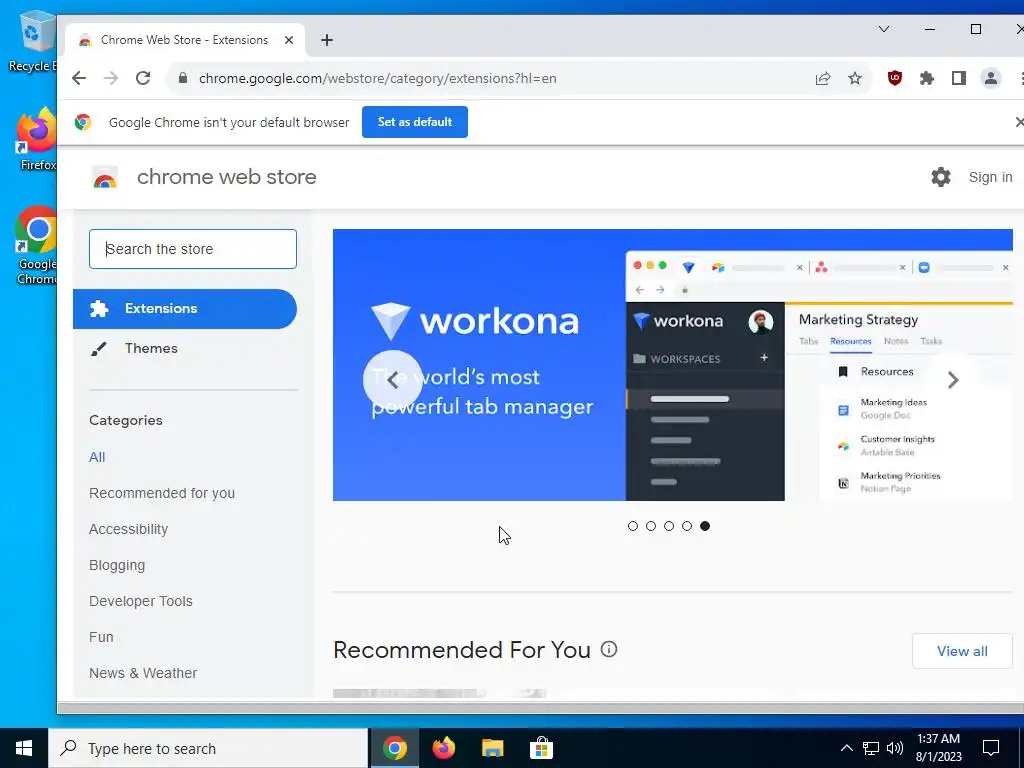Select the third carousel dot
The height and width of the screenshot is (768, 1024).
click(669, 526)
